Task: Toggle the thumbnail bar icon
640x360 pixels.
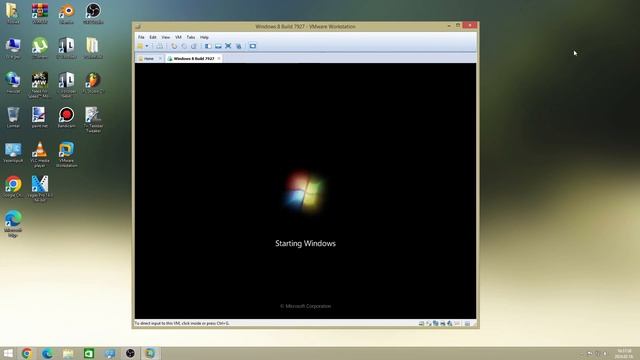Action: (x=218, y=46)
